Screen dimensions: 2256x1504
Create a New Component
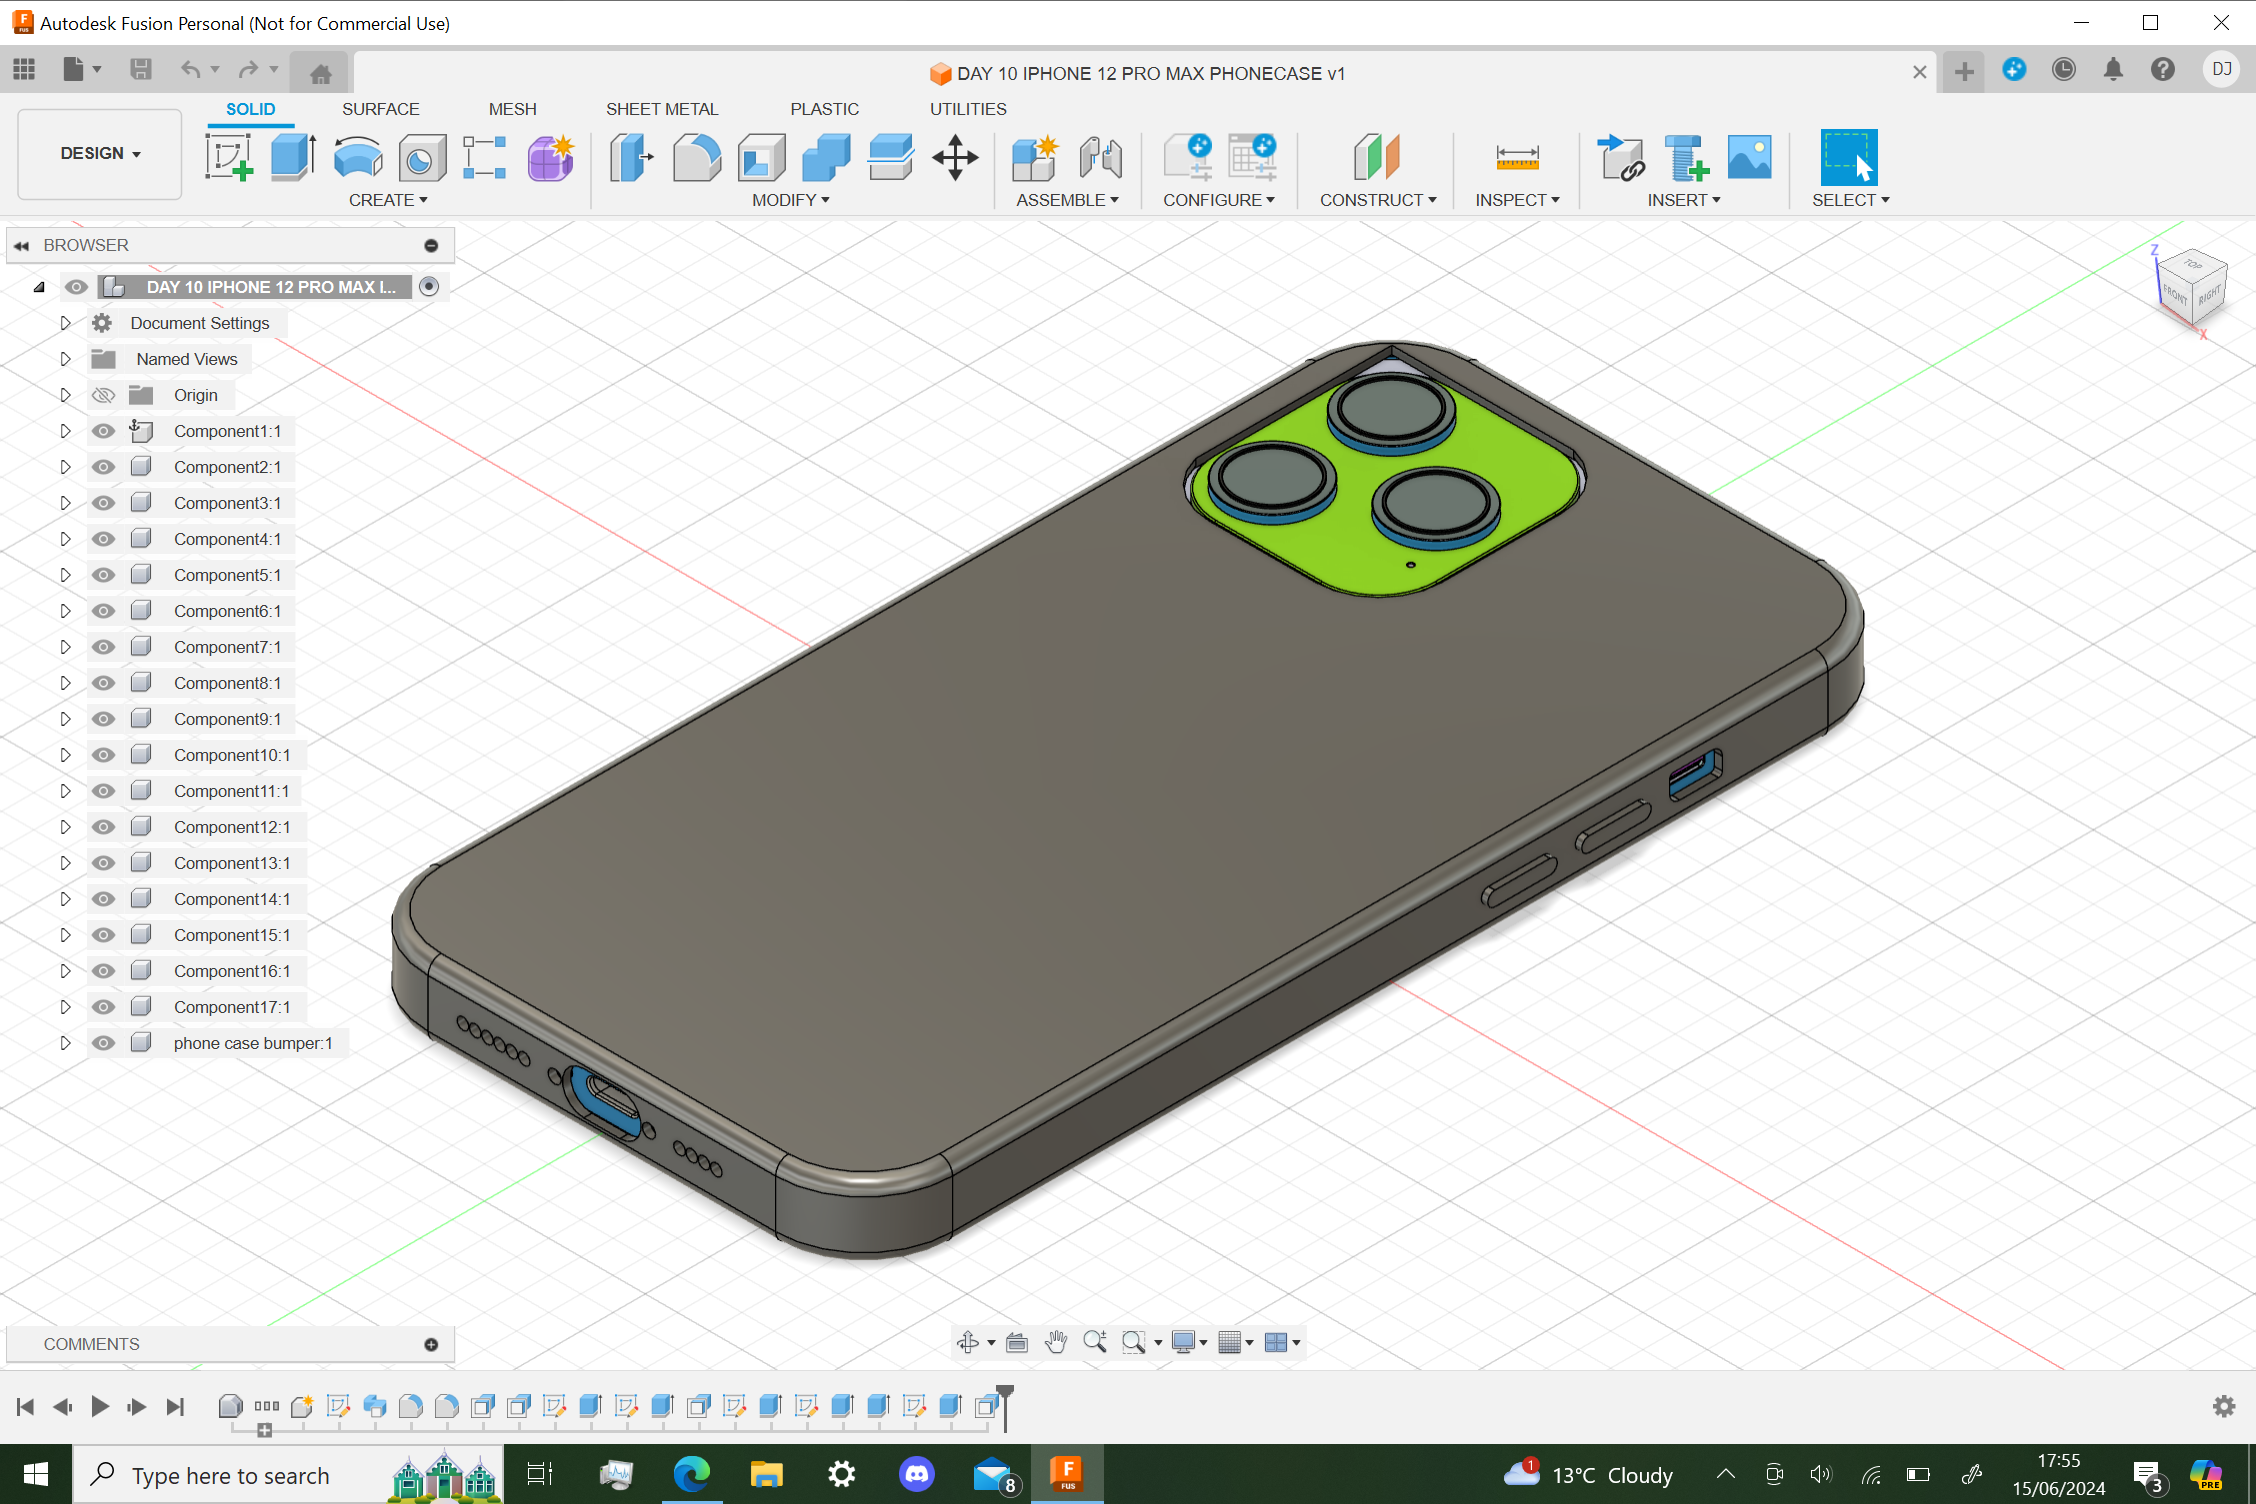tap(1035, 158)
